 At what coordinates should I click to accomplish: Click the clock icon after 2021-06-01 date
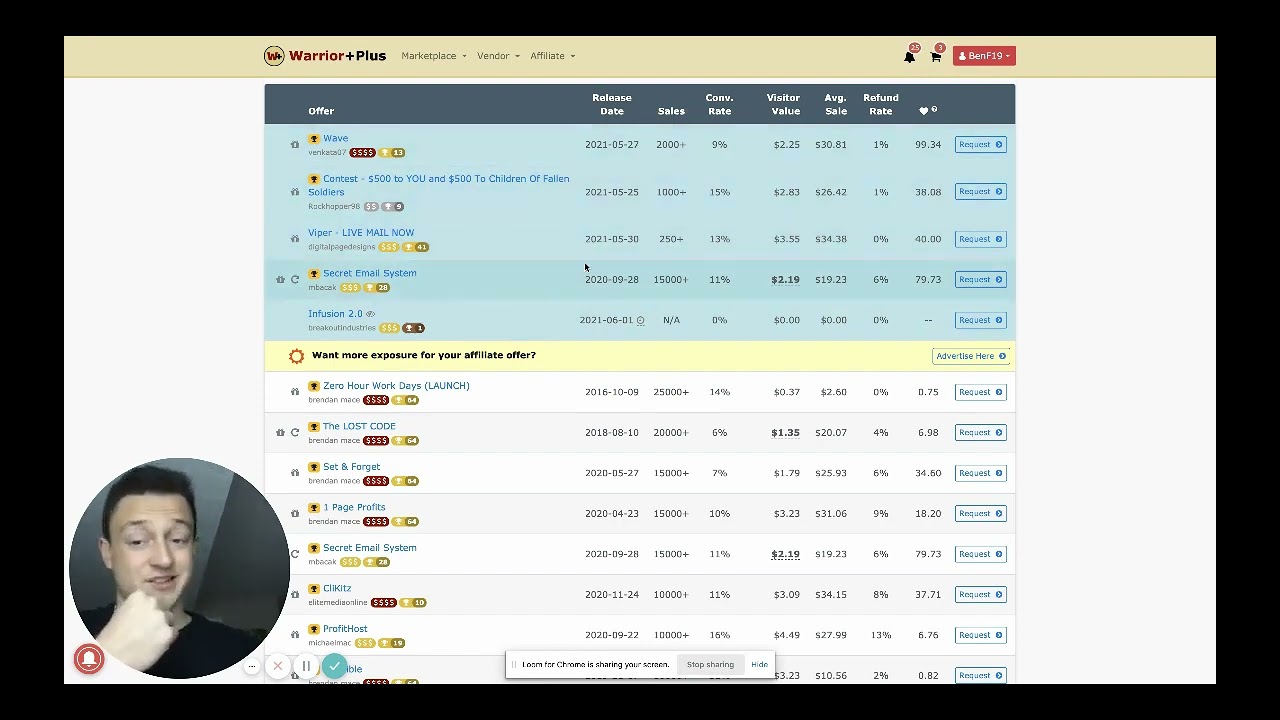coord(640,320)
